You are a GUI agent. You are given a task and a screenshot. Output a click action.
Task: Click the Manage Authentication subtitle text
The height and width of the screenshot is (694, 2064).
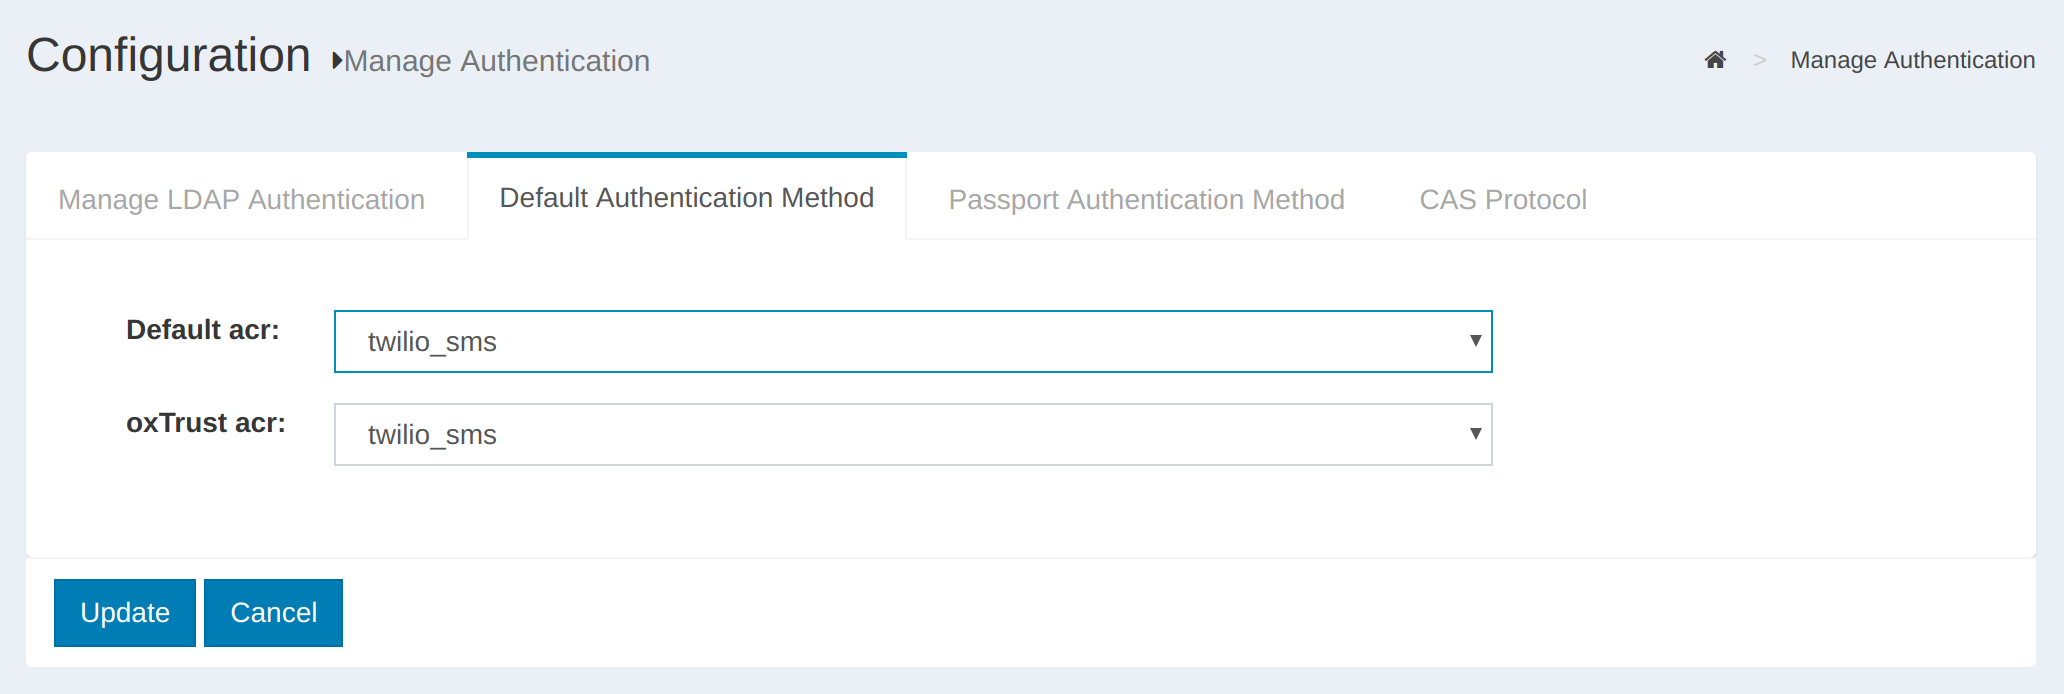(x=497, y=61)
